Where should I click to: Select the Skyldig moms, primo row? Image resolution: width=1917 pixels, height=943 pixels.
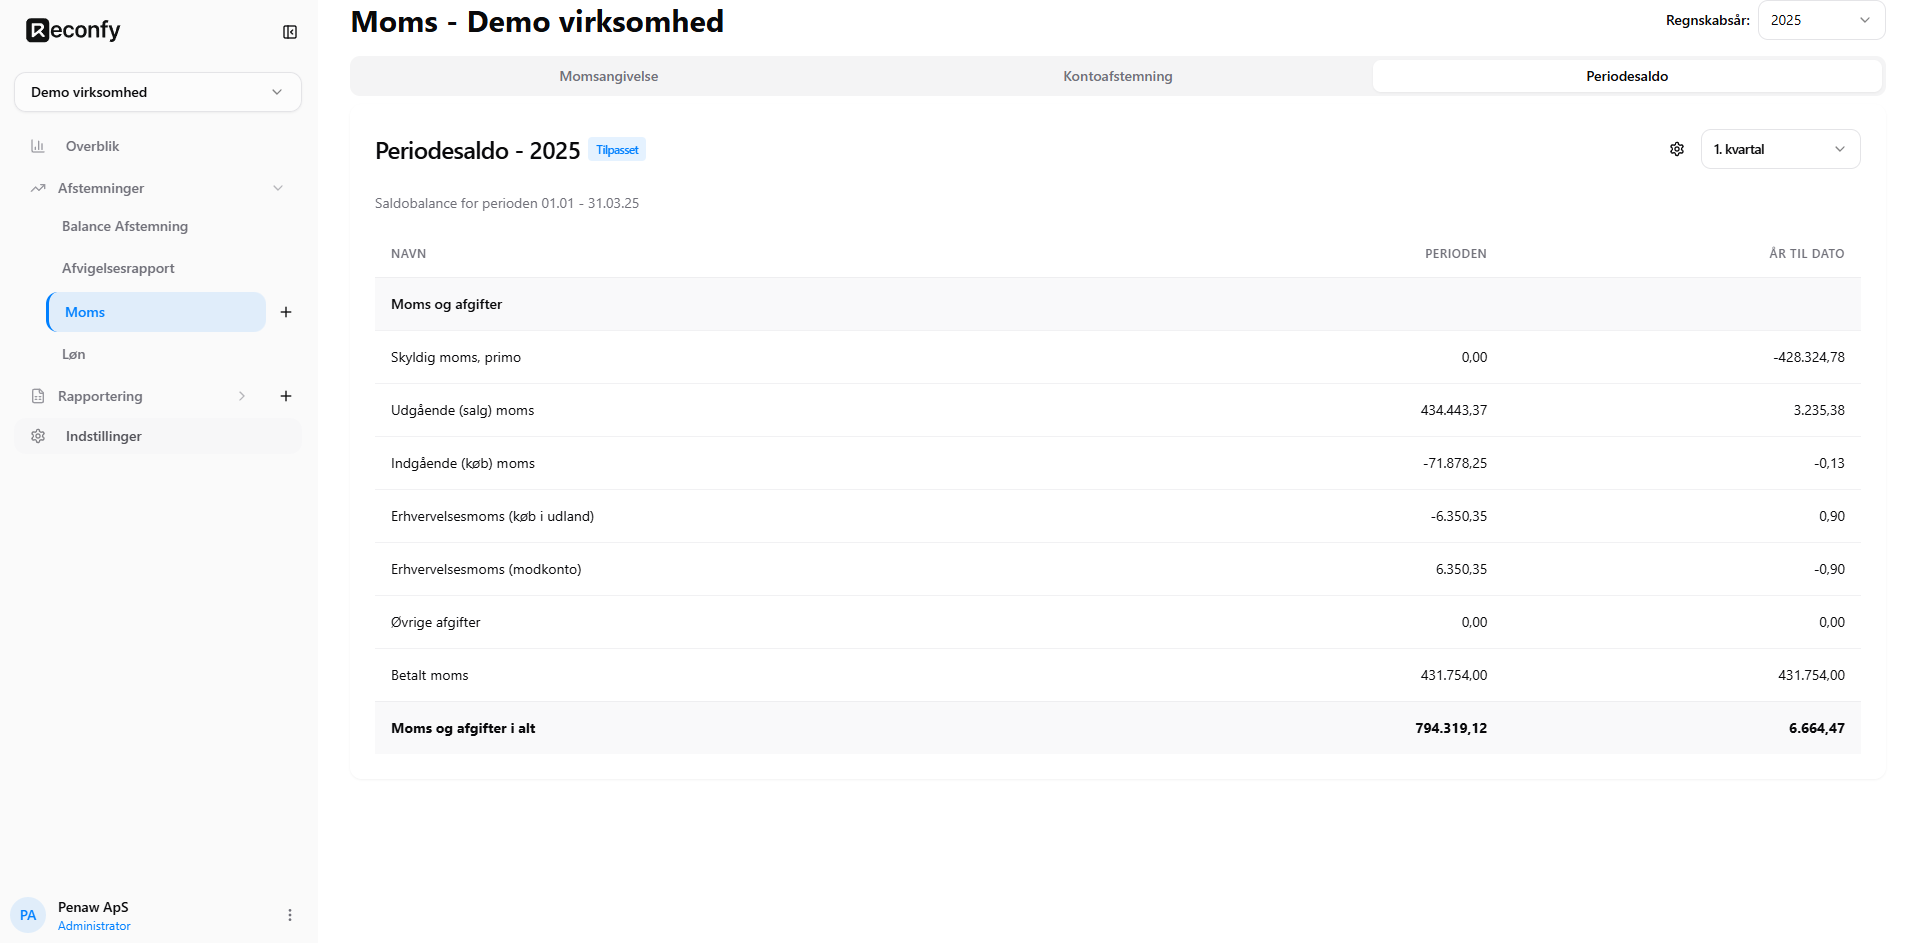tap(1118, 357)
